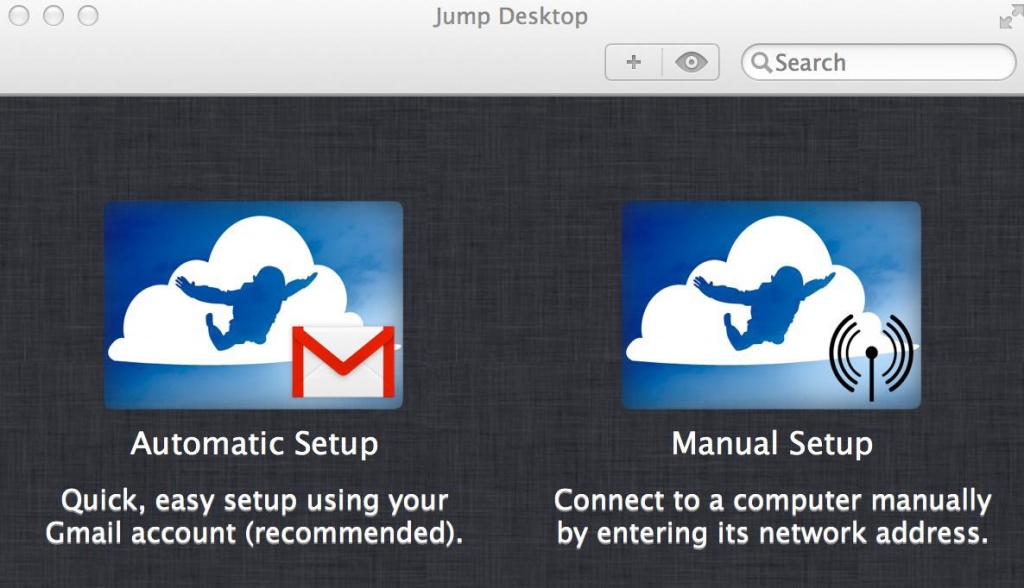The height and width of the screenshot is (588, 1024).
Task: Click the plus button to add a computer
Action: pyautogui.click(x=633, y=62)
